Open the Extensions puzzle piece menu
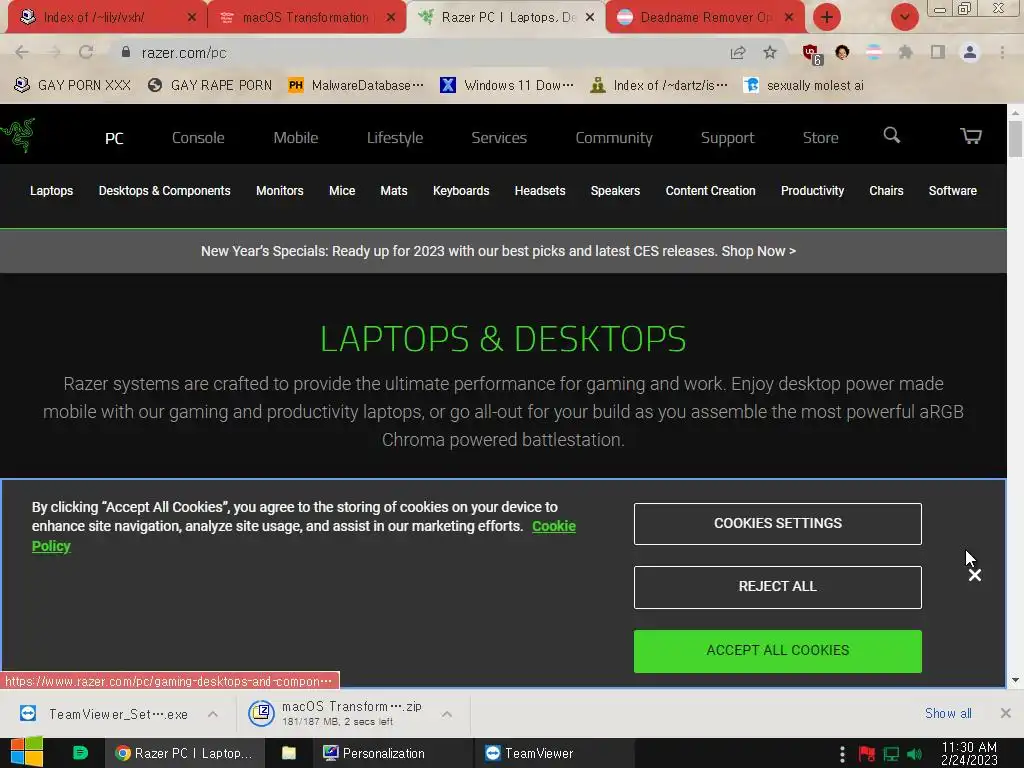This screenshot has height=768, width=1024. [x=906, y=52]
